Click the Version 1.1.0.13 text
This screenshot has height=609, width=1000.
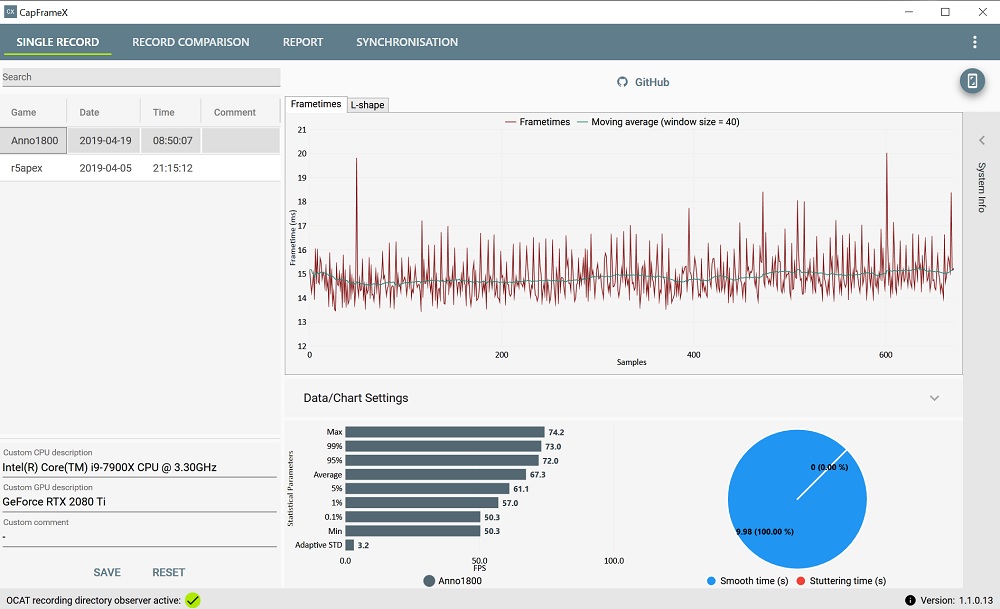[x=957, y=600]
